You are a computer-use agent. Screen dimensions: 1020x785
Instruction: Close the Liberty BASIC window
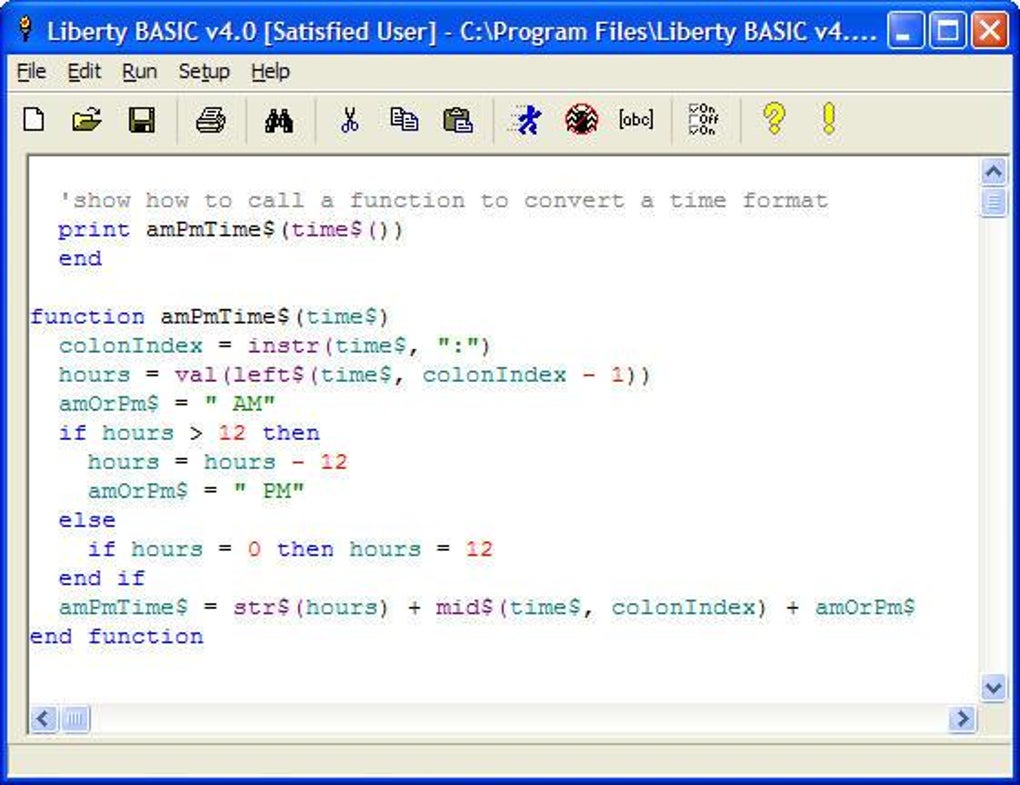pyautogui.click(x=989, y=30)
